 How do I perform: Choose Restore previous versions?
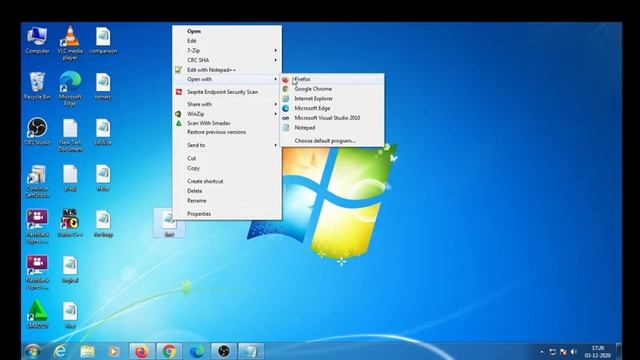227,132
